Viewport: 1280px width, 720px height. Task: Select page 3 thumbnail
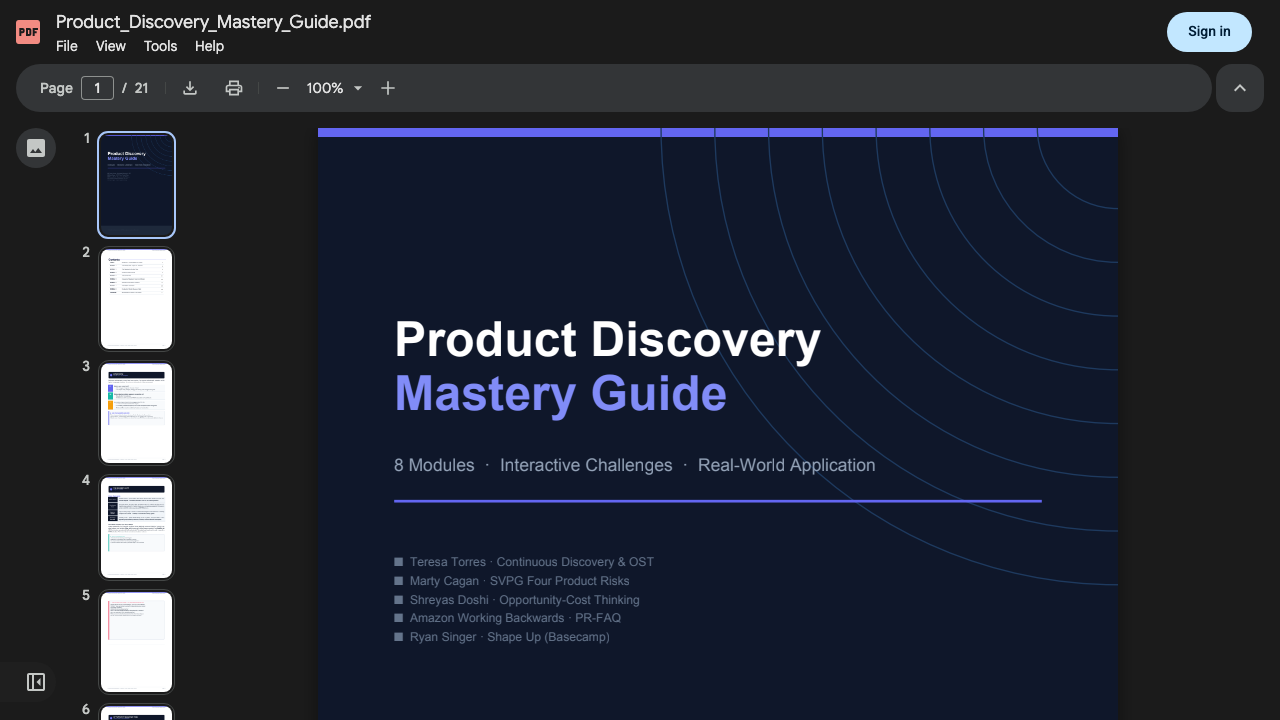pos(137,414)
